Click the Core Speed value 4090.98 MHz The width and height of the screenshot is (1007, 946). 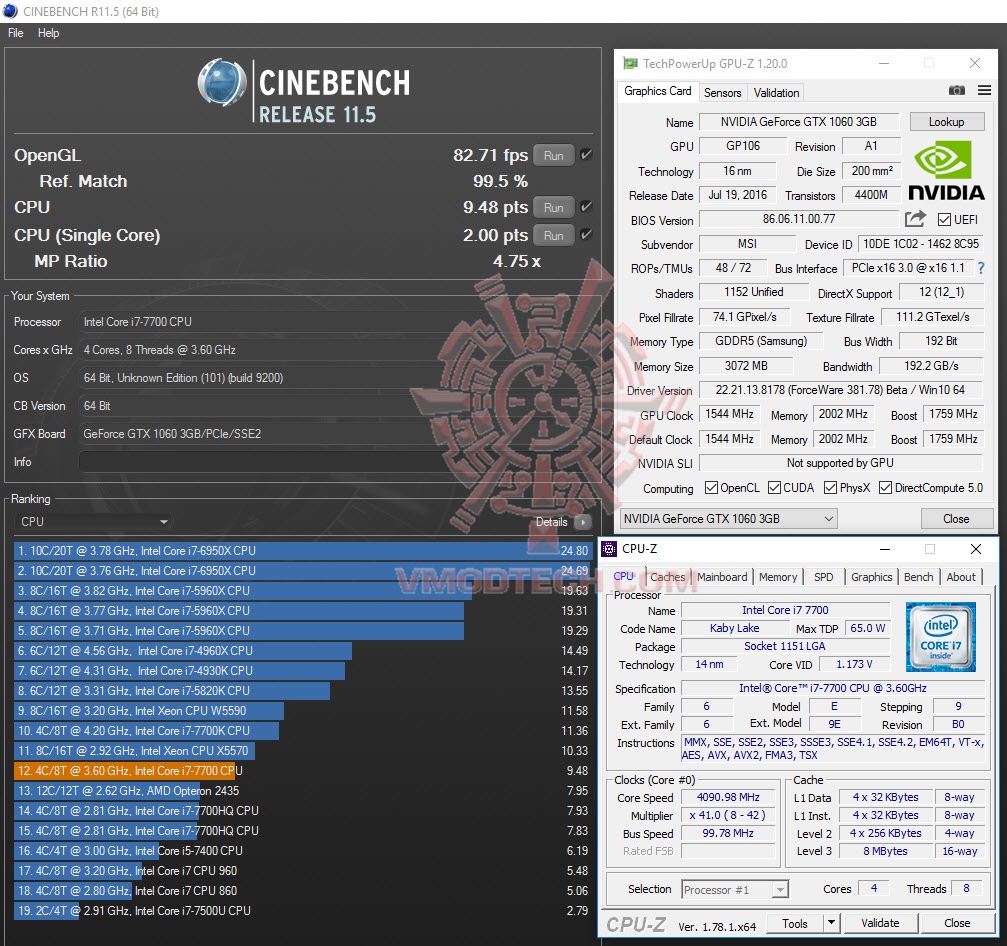pos(728,797)
